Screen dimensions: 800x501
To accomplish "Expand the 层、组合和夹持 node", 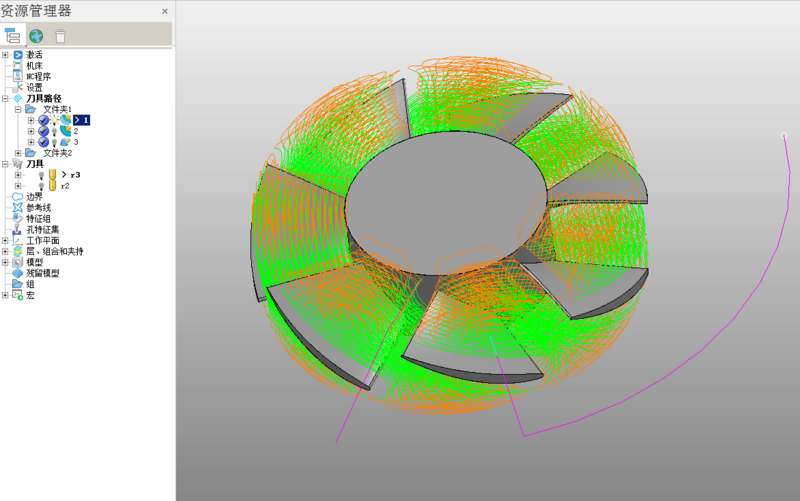I will tap(5, 252).
